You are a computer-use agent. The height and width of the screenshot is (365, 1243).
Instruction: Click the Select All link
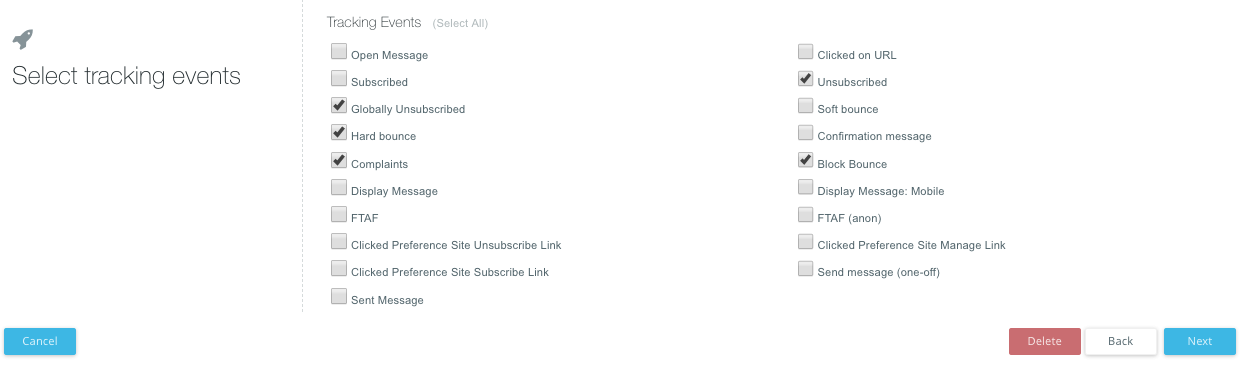tap(461, 23)
